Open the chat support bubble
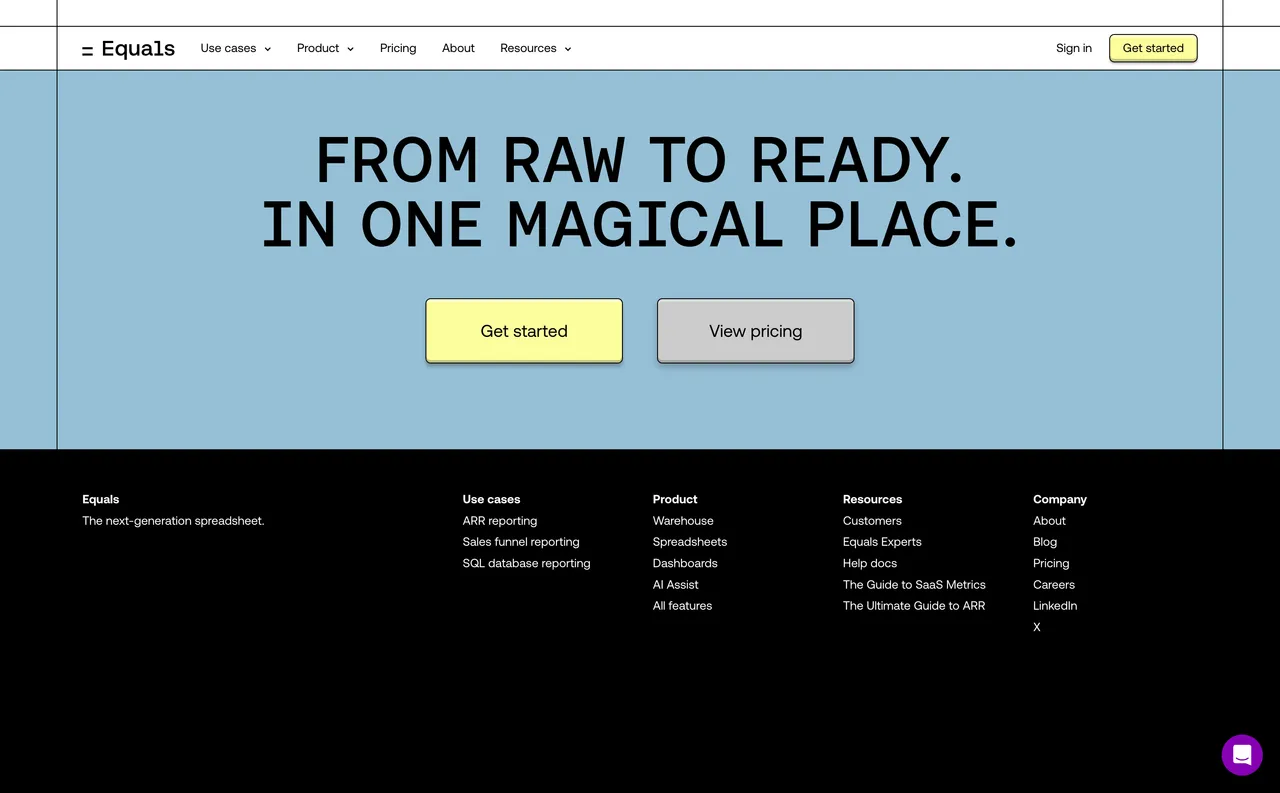1280x793 pixels. tap(1242, 755)
